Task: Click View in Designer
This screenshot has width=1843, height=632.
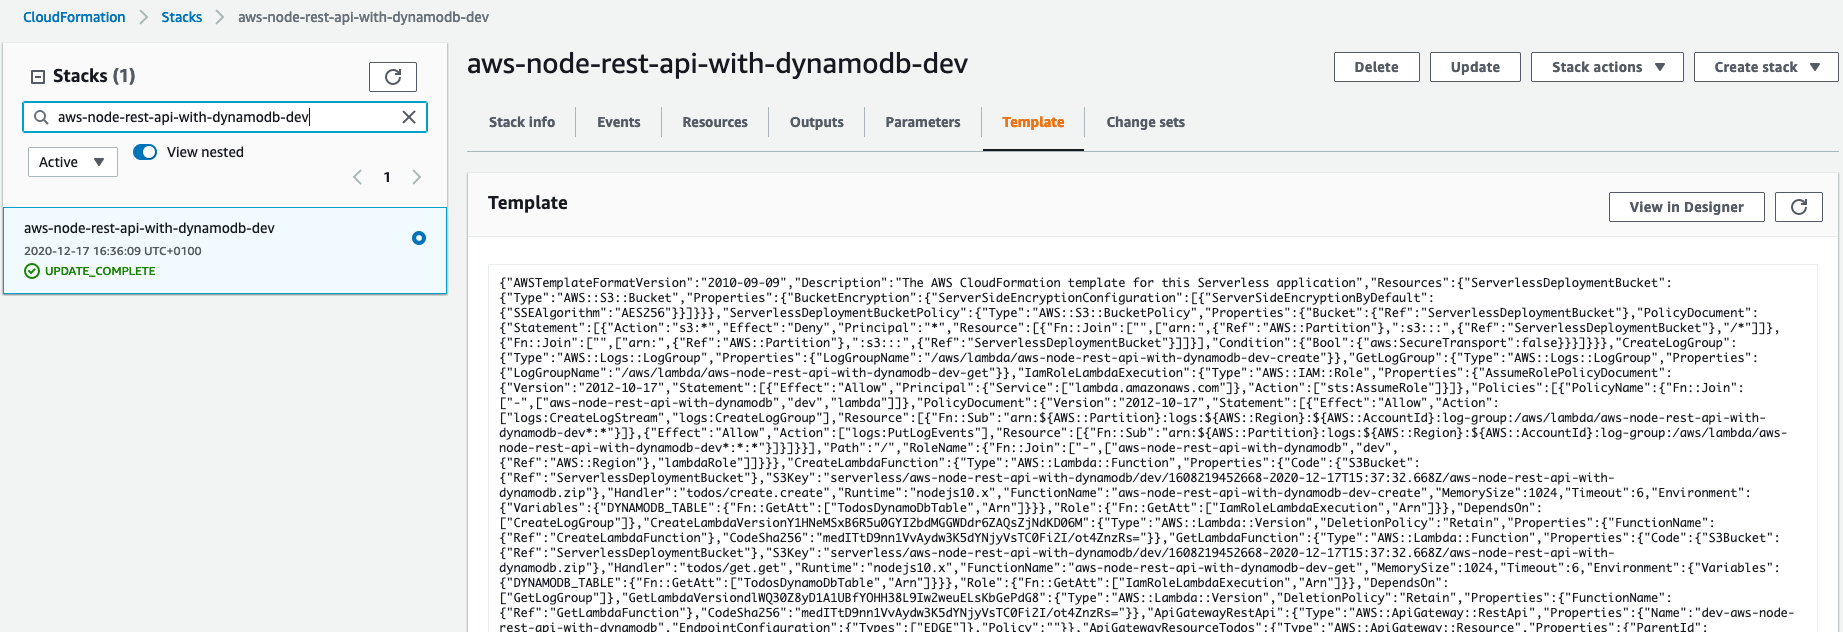Action: pos(1686,207)
